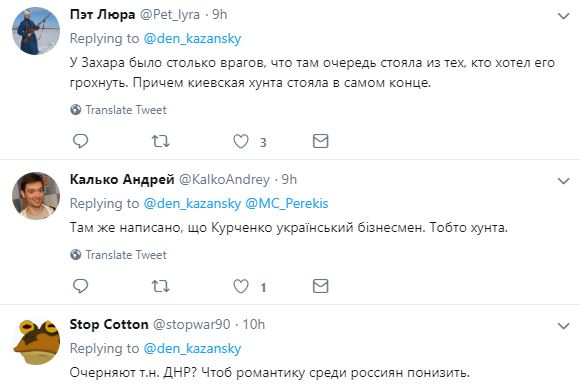Send Пэт Люра's tweet via direct message
Image resolution: width=581 pixels, height=390 pixels.
321,141
